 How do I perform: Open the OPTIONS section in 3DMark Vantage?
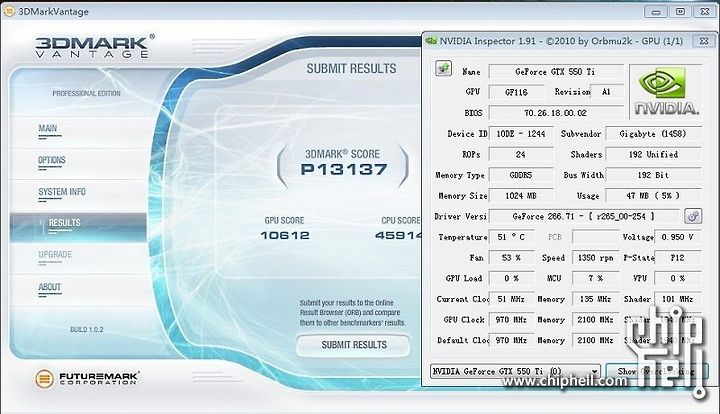pos(51,160)
